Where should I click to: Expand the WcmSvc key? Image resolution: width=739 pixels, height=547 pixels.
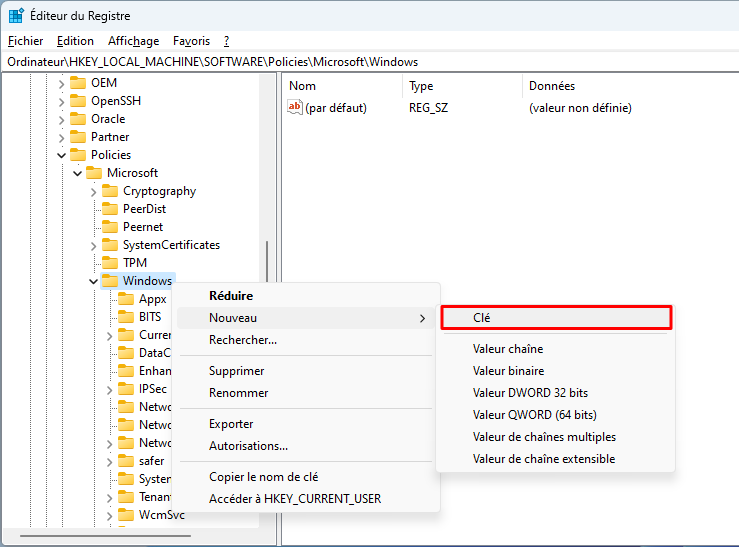109,515
